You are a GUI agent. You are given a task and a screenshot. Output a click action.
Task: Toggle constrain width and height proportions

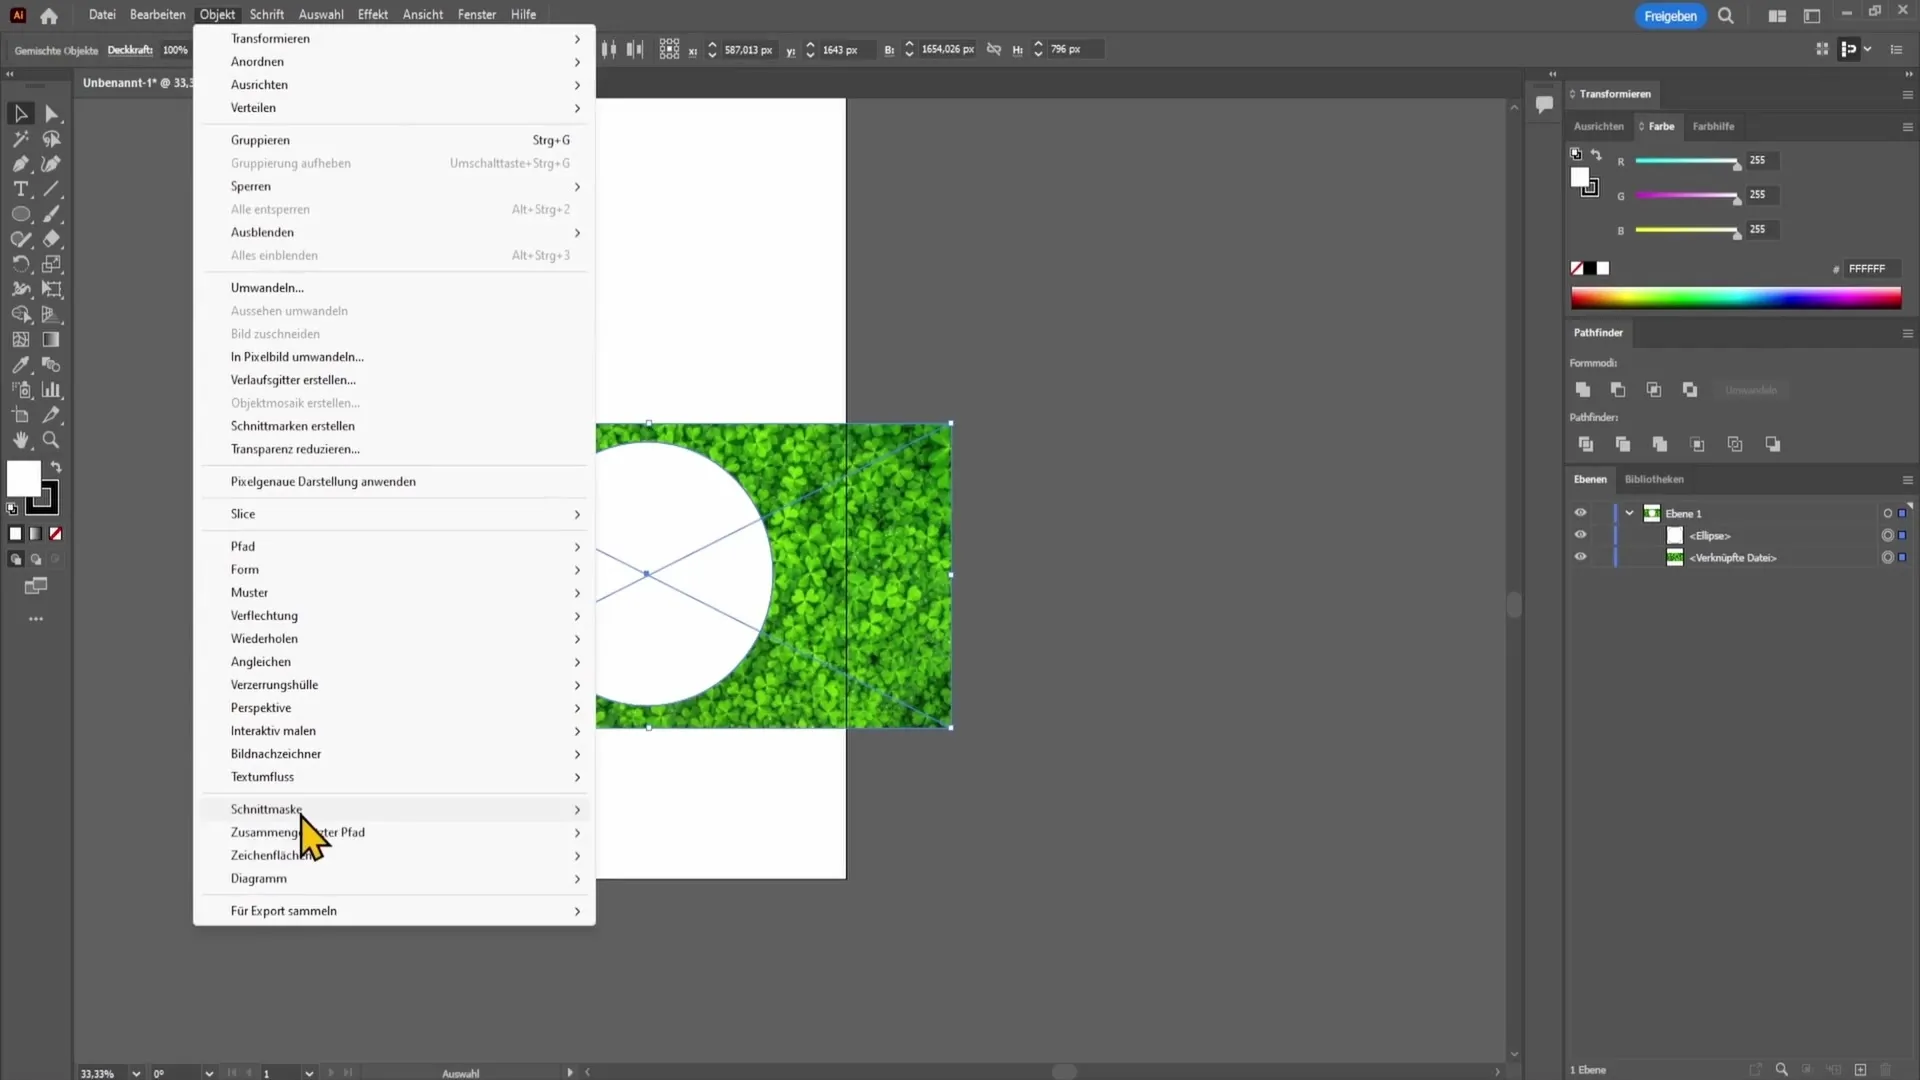[993, 49]
